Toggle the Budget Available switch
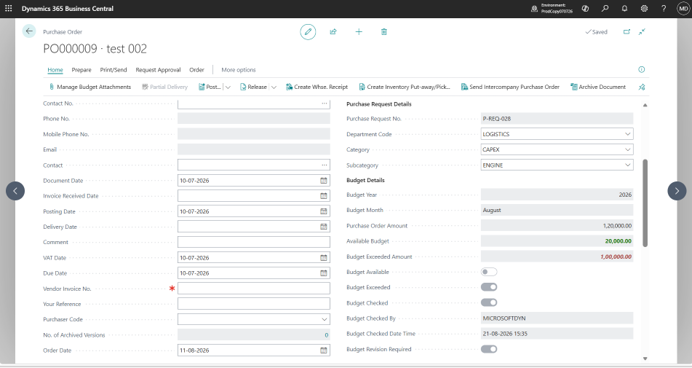The height and width of the screenshot is (368, 692). pos(489,272)
